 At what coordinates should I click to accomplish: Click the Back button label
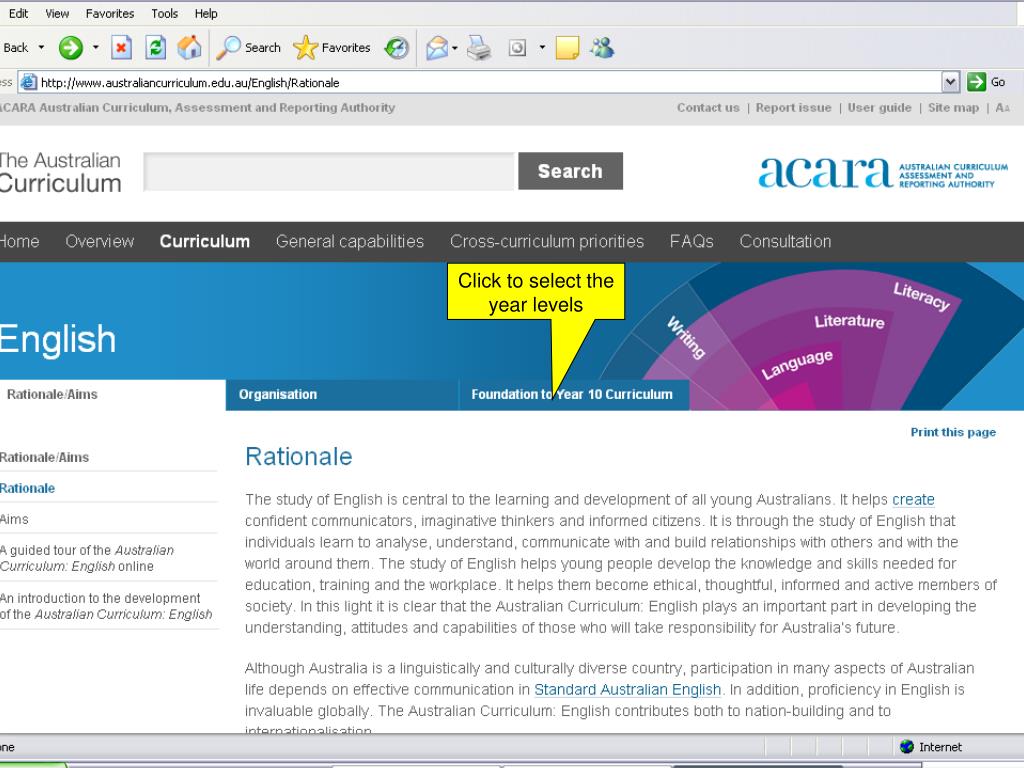(15, 48)
